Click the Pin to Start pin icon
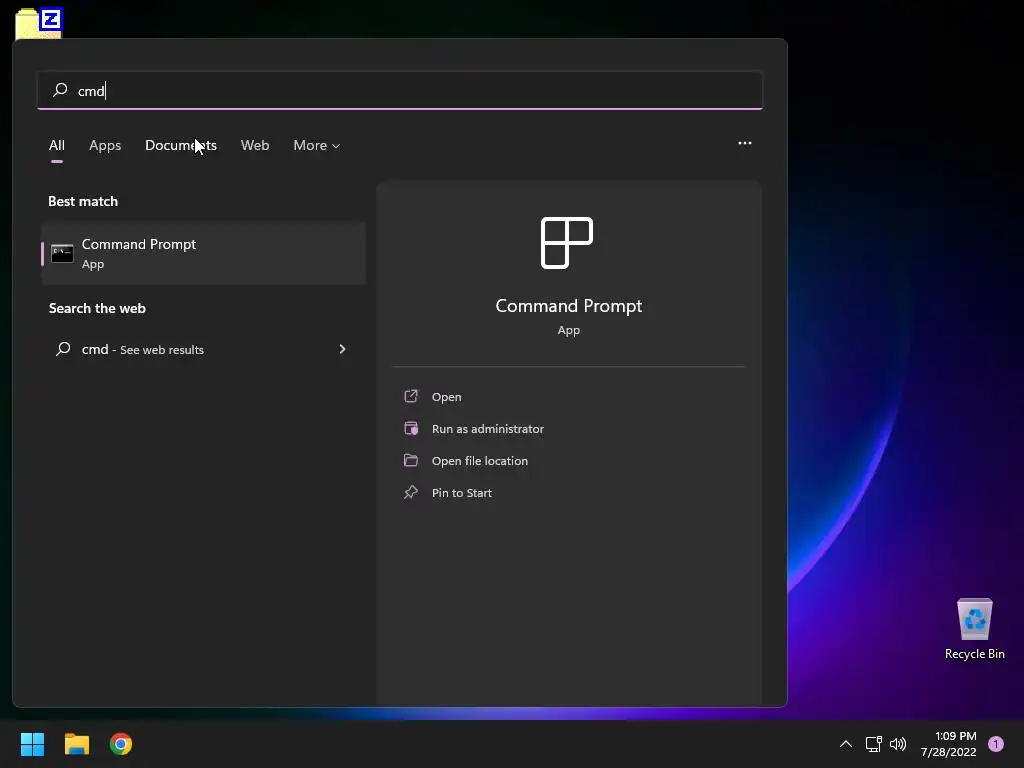The image size is (1024, 768). [x=411, y=492]
